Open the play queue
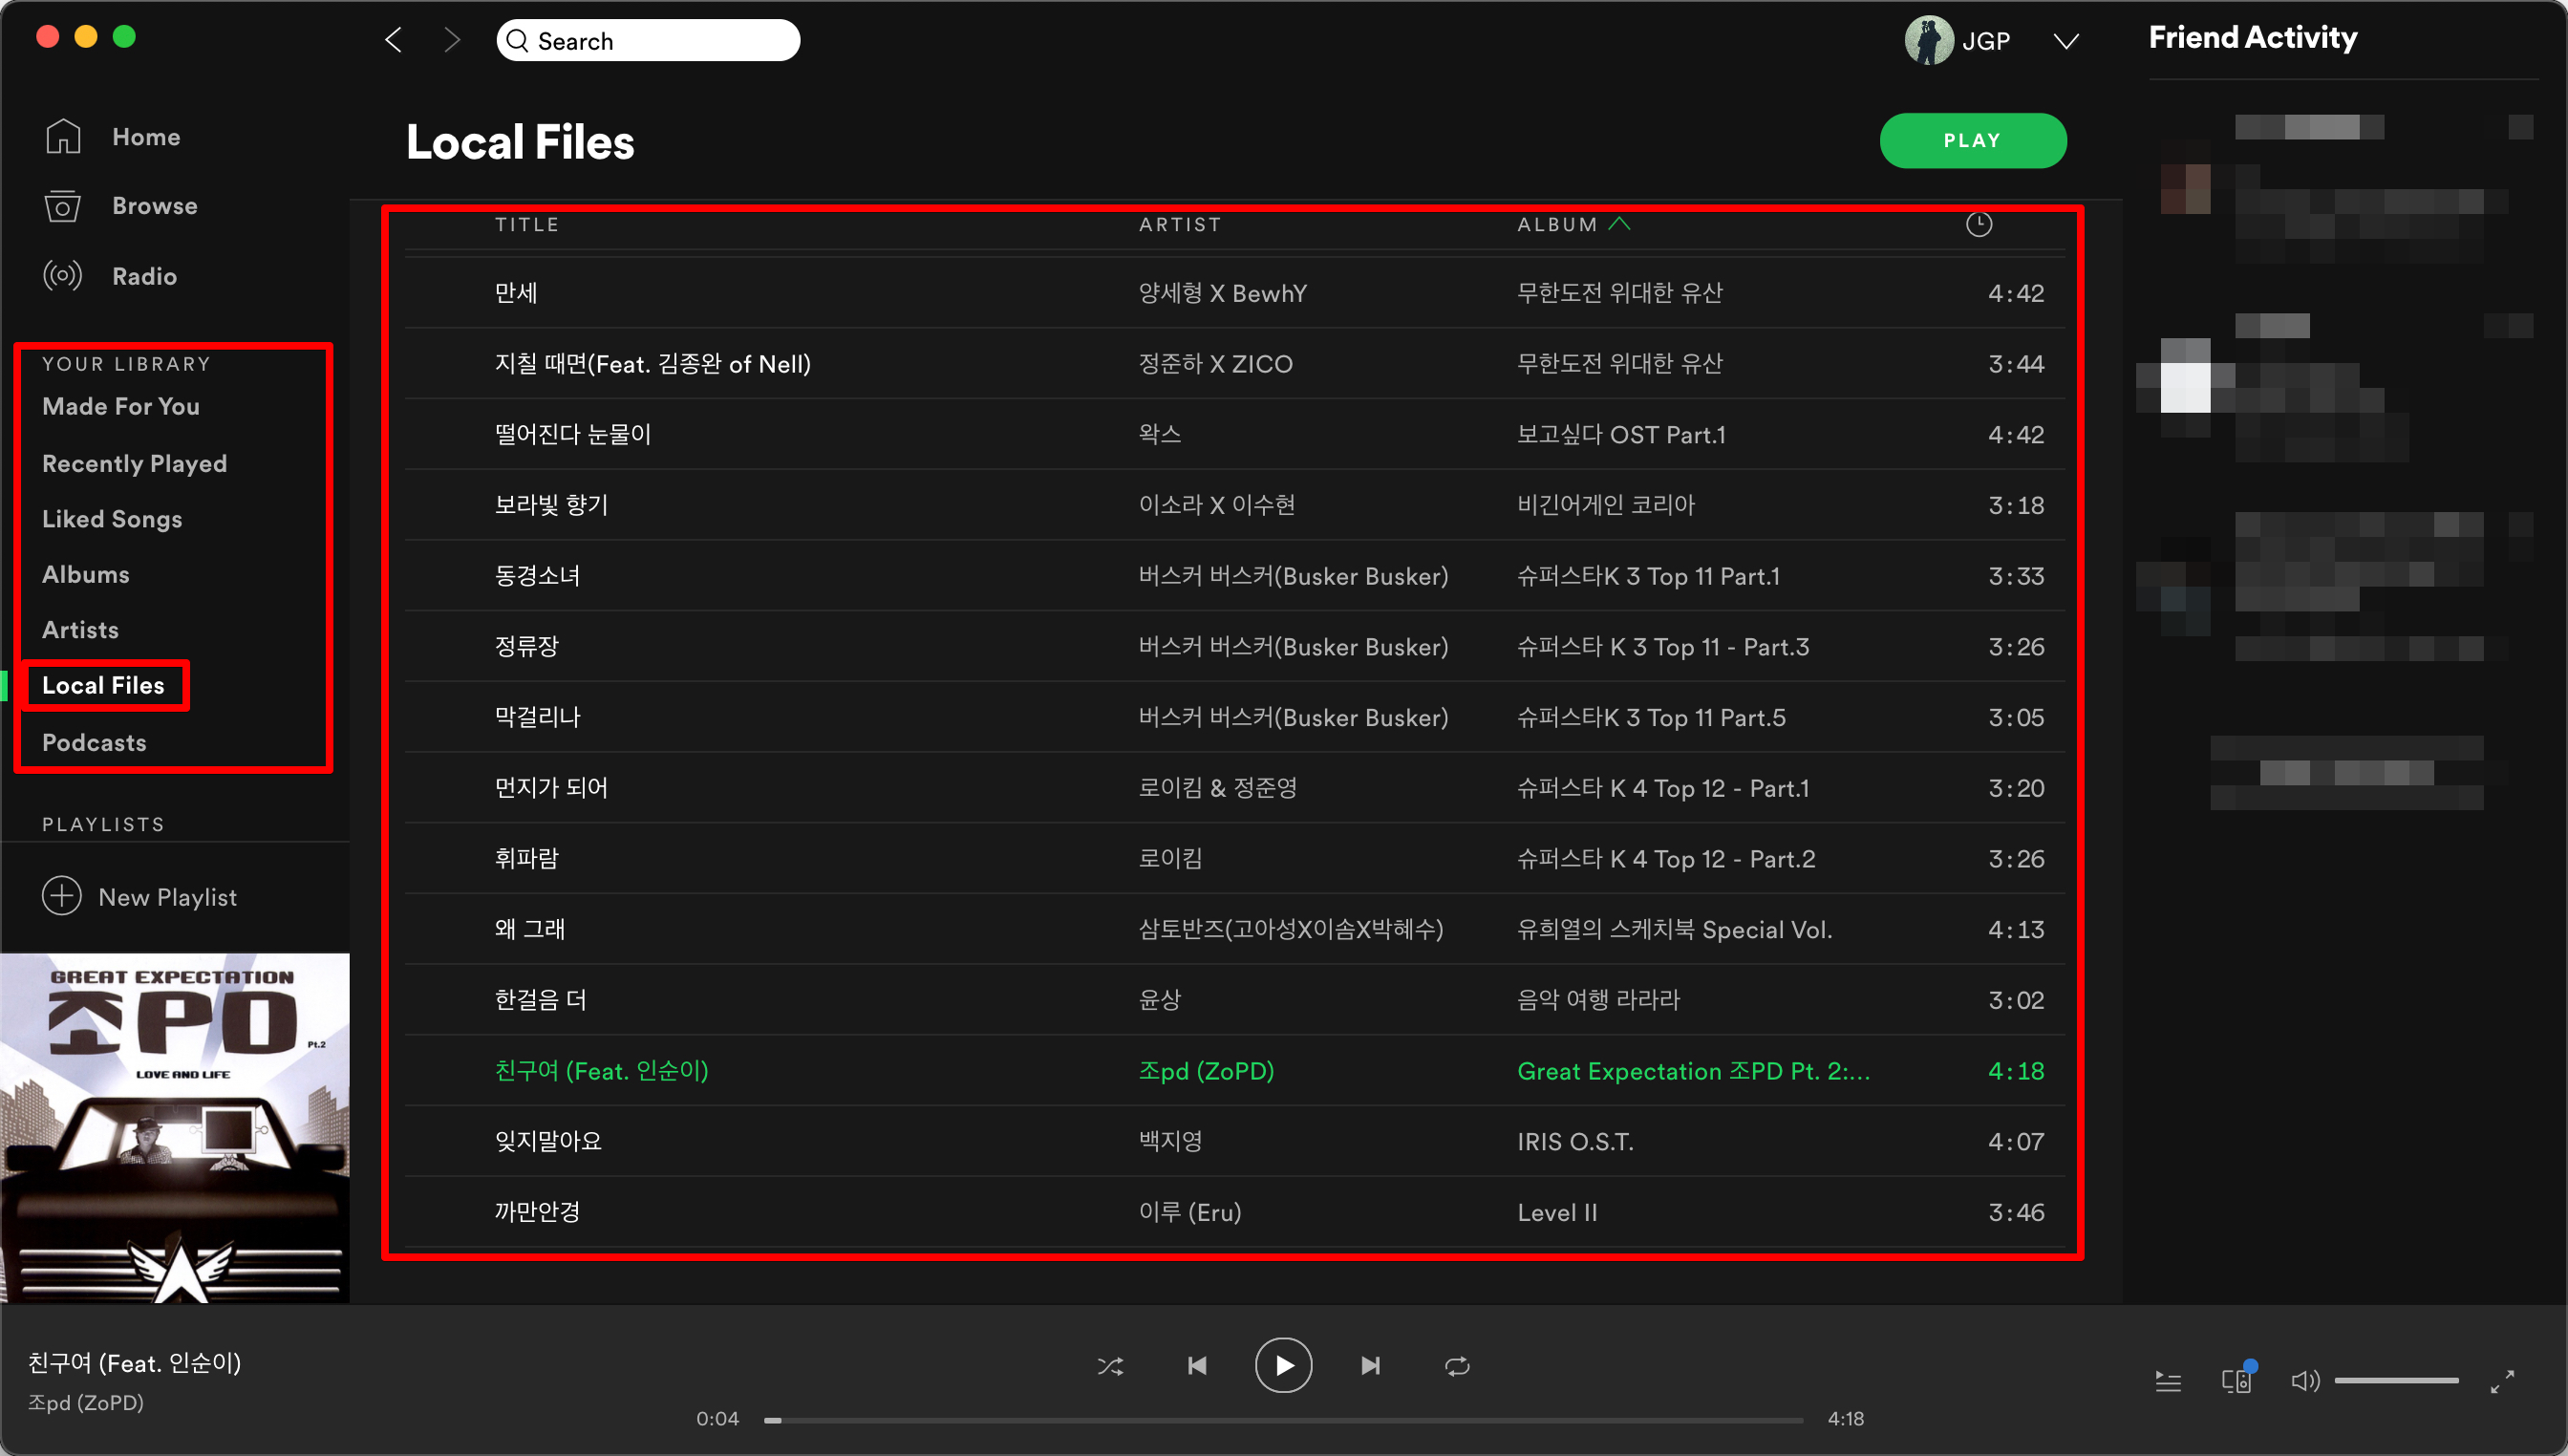Viewport: 2568px width, 1456px height. [2168, 1382]
